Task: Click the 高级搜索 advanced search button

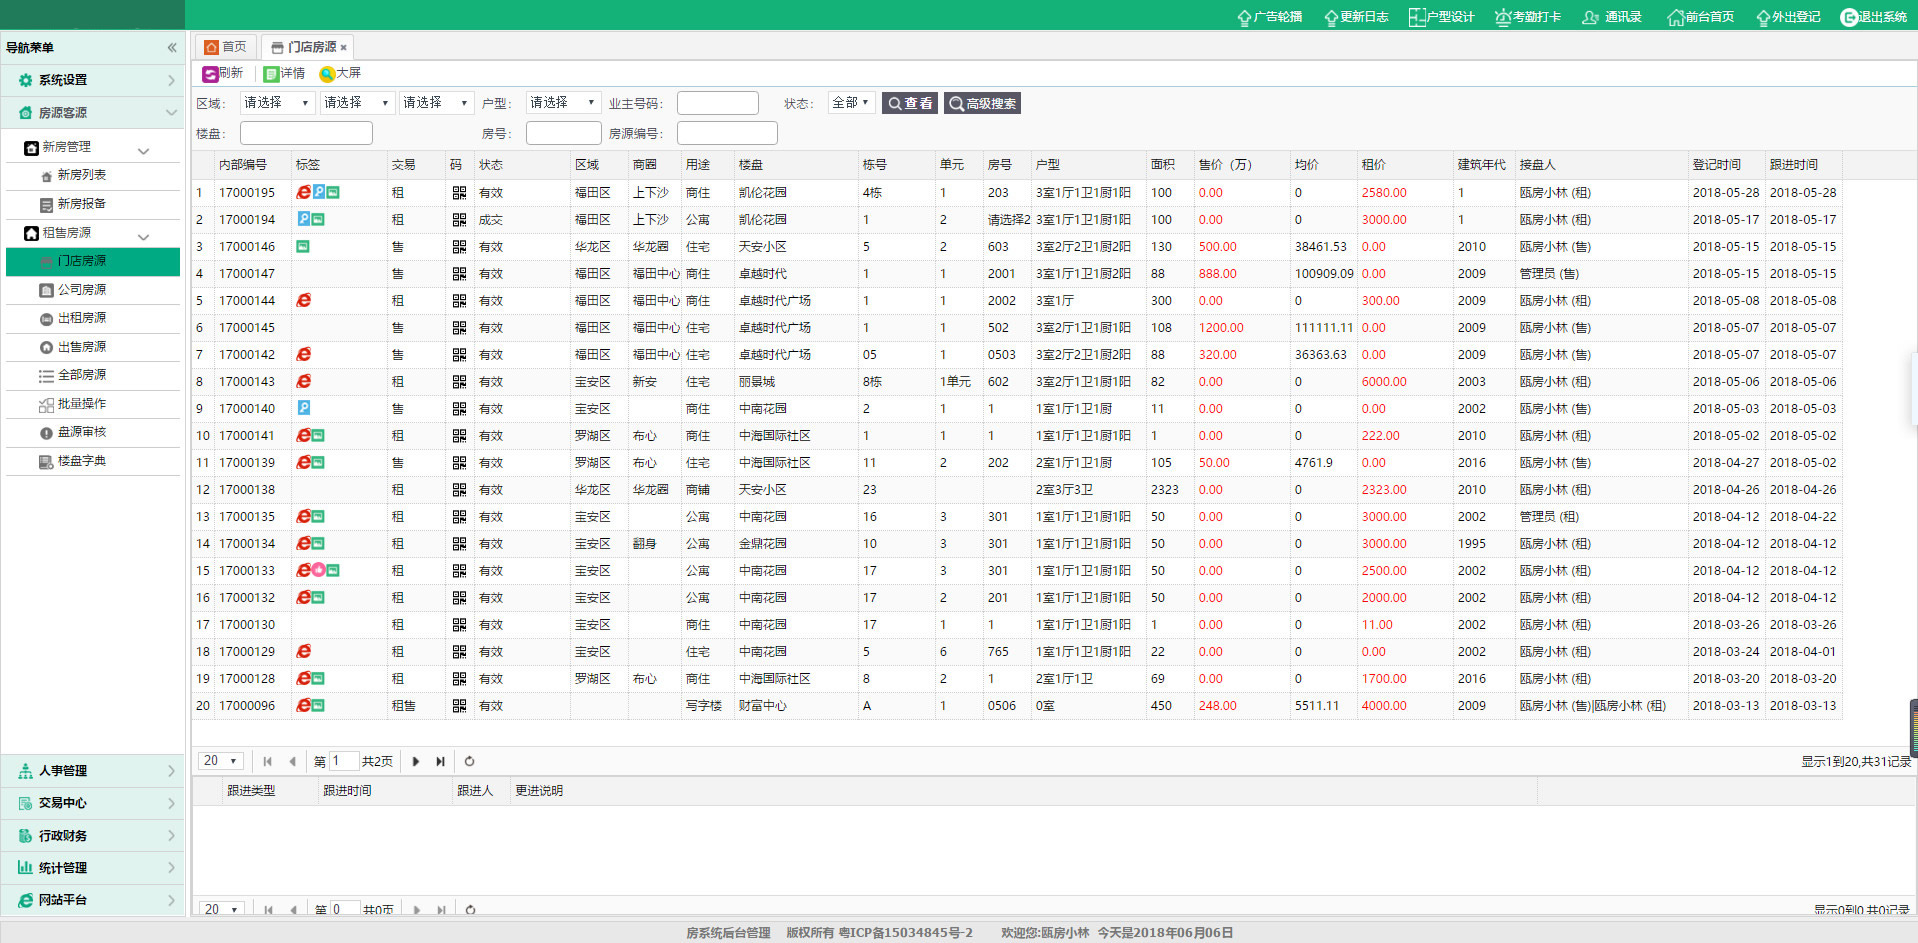Action: click(982, 103)
